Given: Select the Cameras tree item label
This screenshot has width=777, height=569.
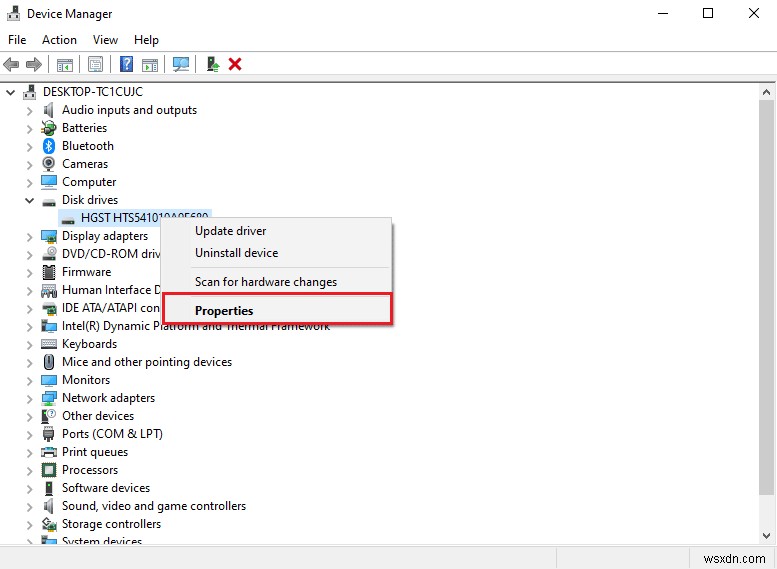Looking at the screenshot, I should 85,164.
